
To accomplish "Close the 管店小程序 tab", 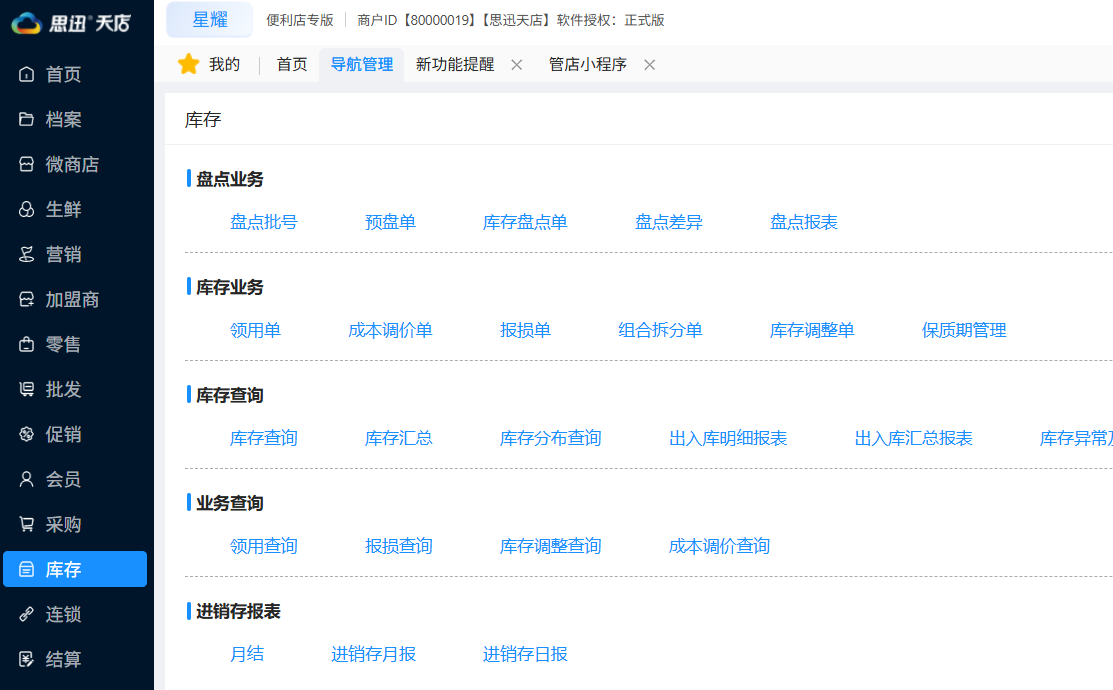I will point(649,63).
